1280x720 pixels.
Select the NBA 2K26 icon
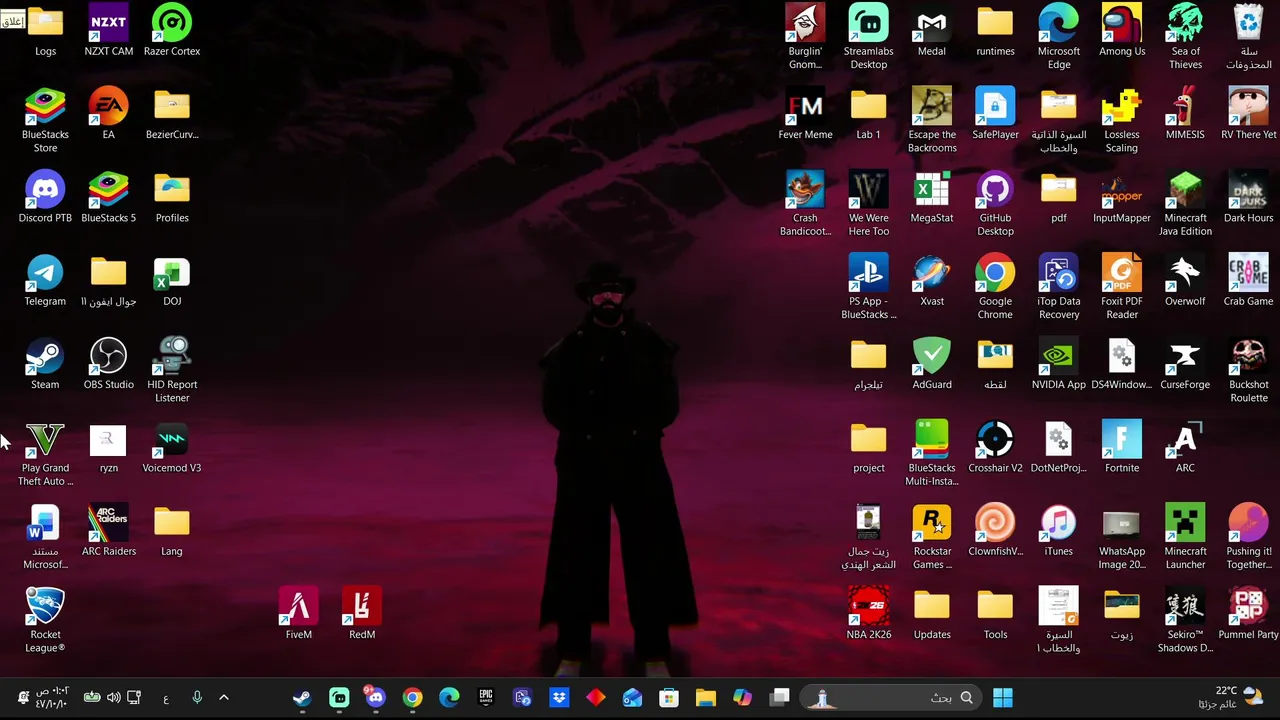pyautogui.click(x=868, y=615)
